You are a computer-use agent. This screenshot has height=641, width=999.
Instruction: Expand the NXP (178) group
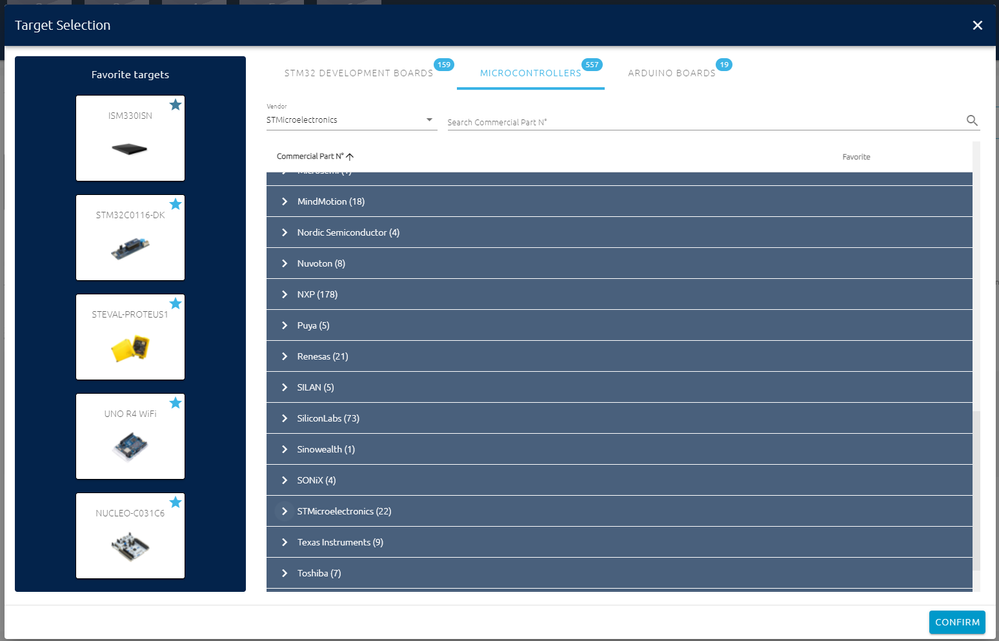click(x=285, y=294)
